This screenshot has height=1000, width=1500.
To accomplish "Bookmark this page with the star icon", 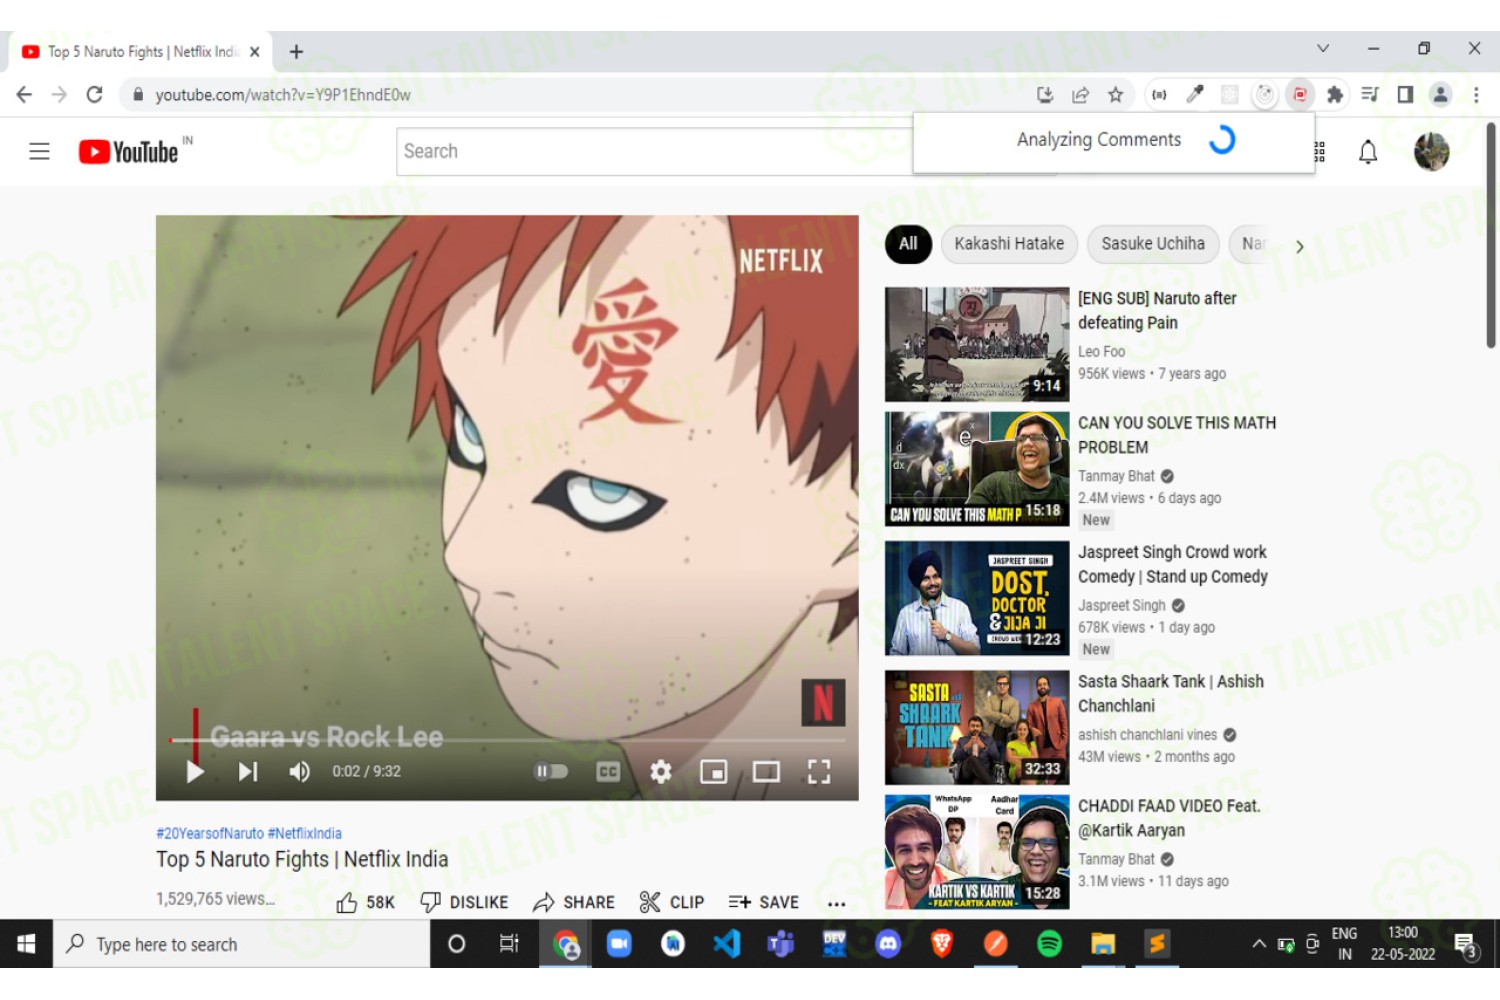I will click(1116, 95).
